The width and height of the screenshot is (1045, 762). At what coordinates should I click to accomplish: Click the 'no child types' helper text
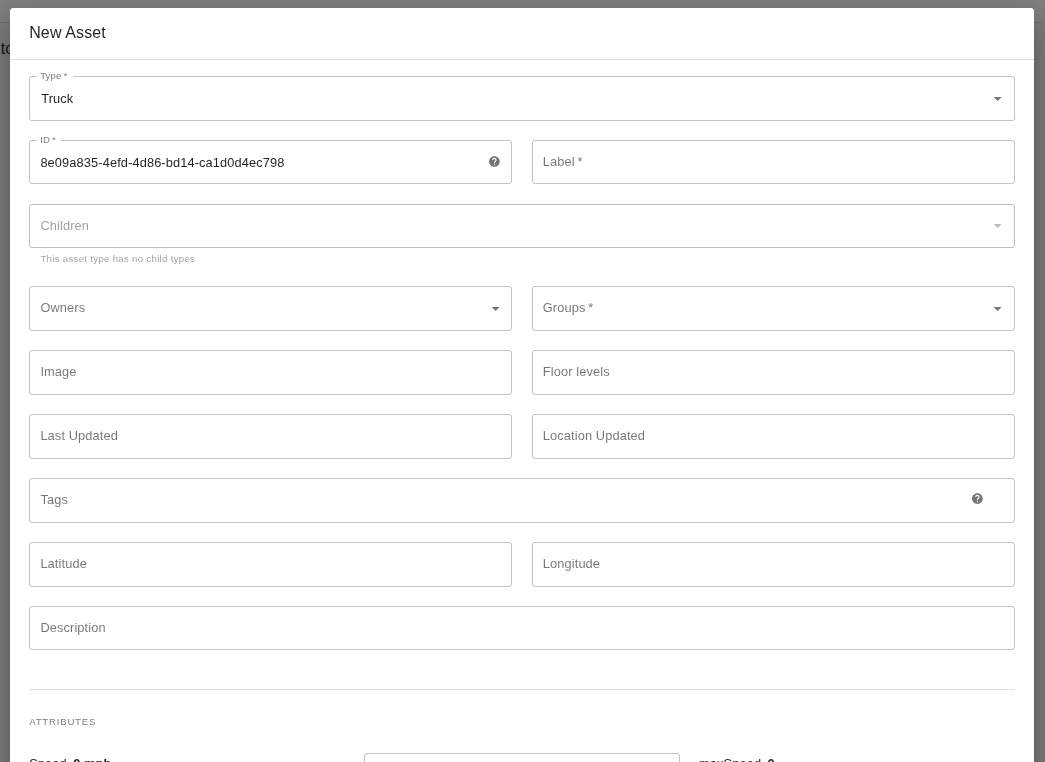[117, 259]
